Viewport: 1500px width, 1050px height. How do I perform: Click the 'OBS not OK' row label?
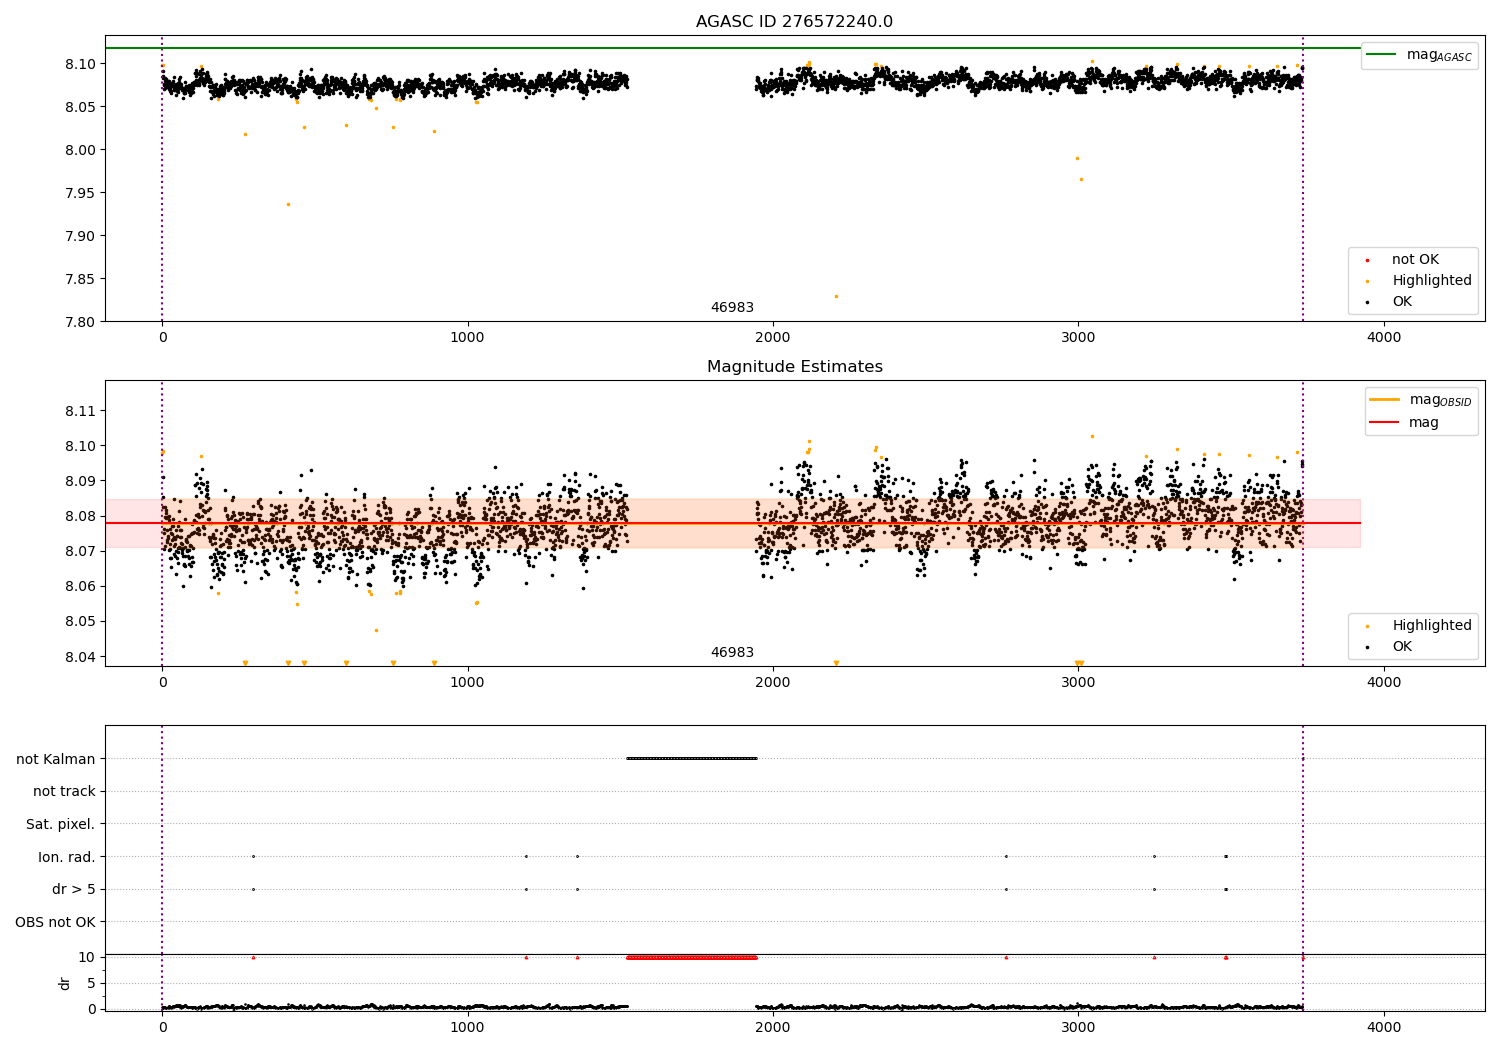[x=56, y=923]
